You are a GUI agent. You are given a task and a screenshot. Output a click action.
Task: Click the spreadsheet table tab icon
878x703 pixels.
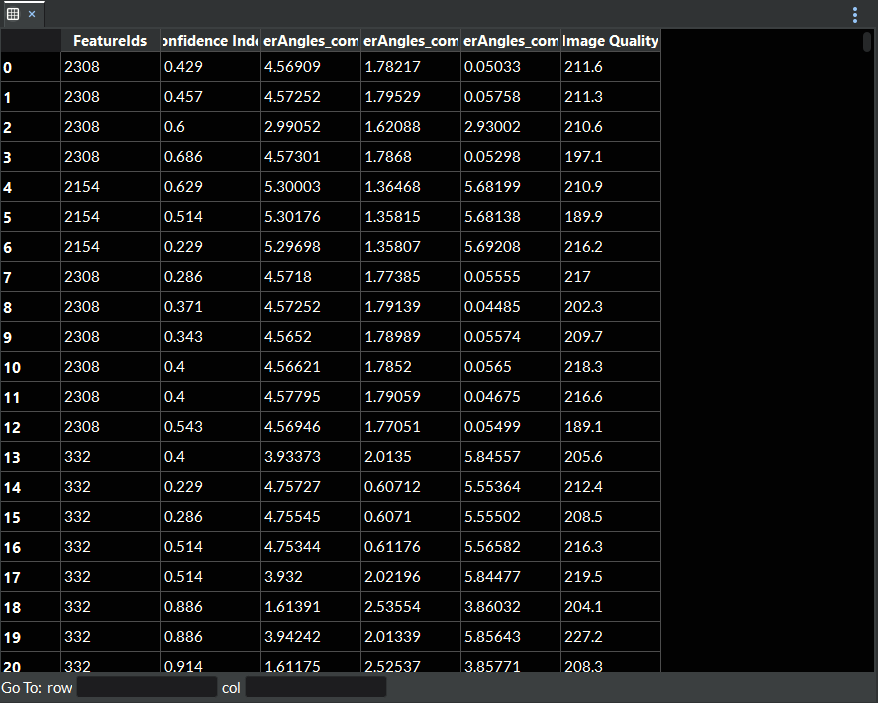point(13,14)
